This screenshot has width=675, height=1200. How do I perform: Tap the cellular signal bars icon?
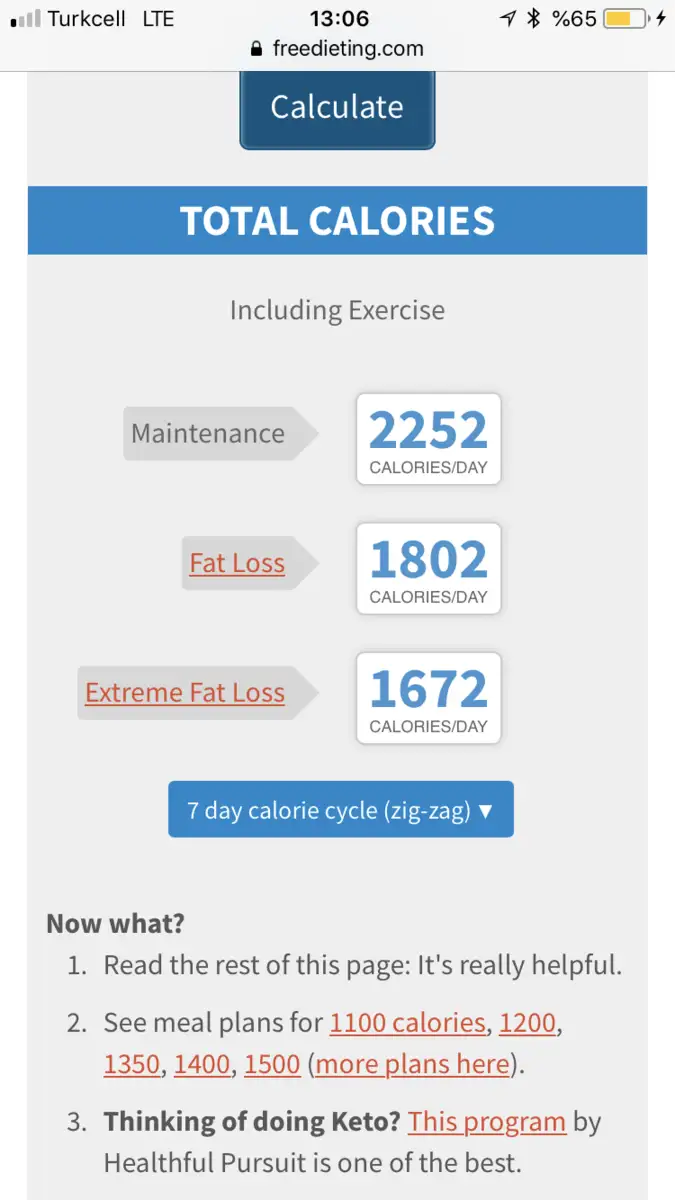click(x=26, y=18)
